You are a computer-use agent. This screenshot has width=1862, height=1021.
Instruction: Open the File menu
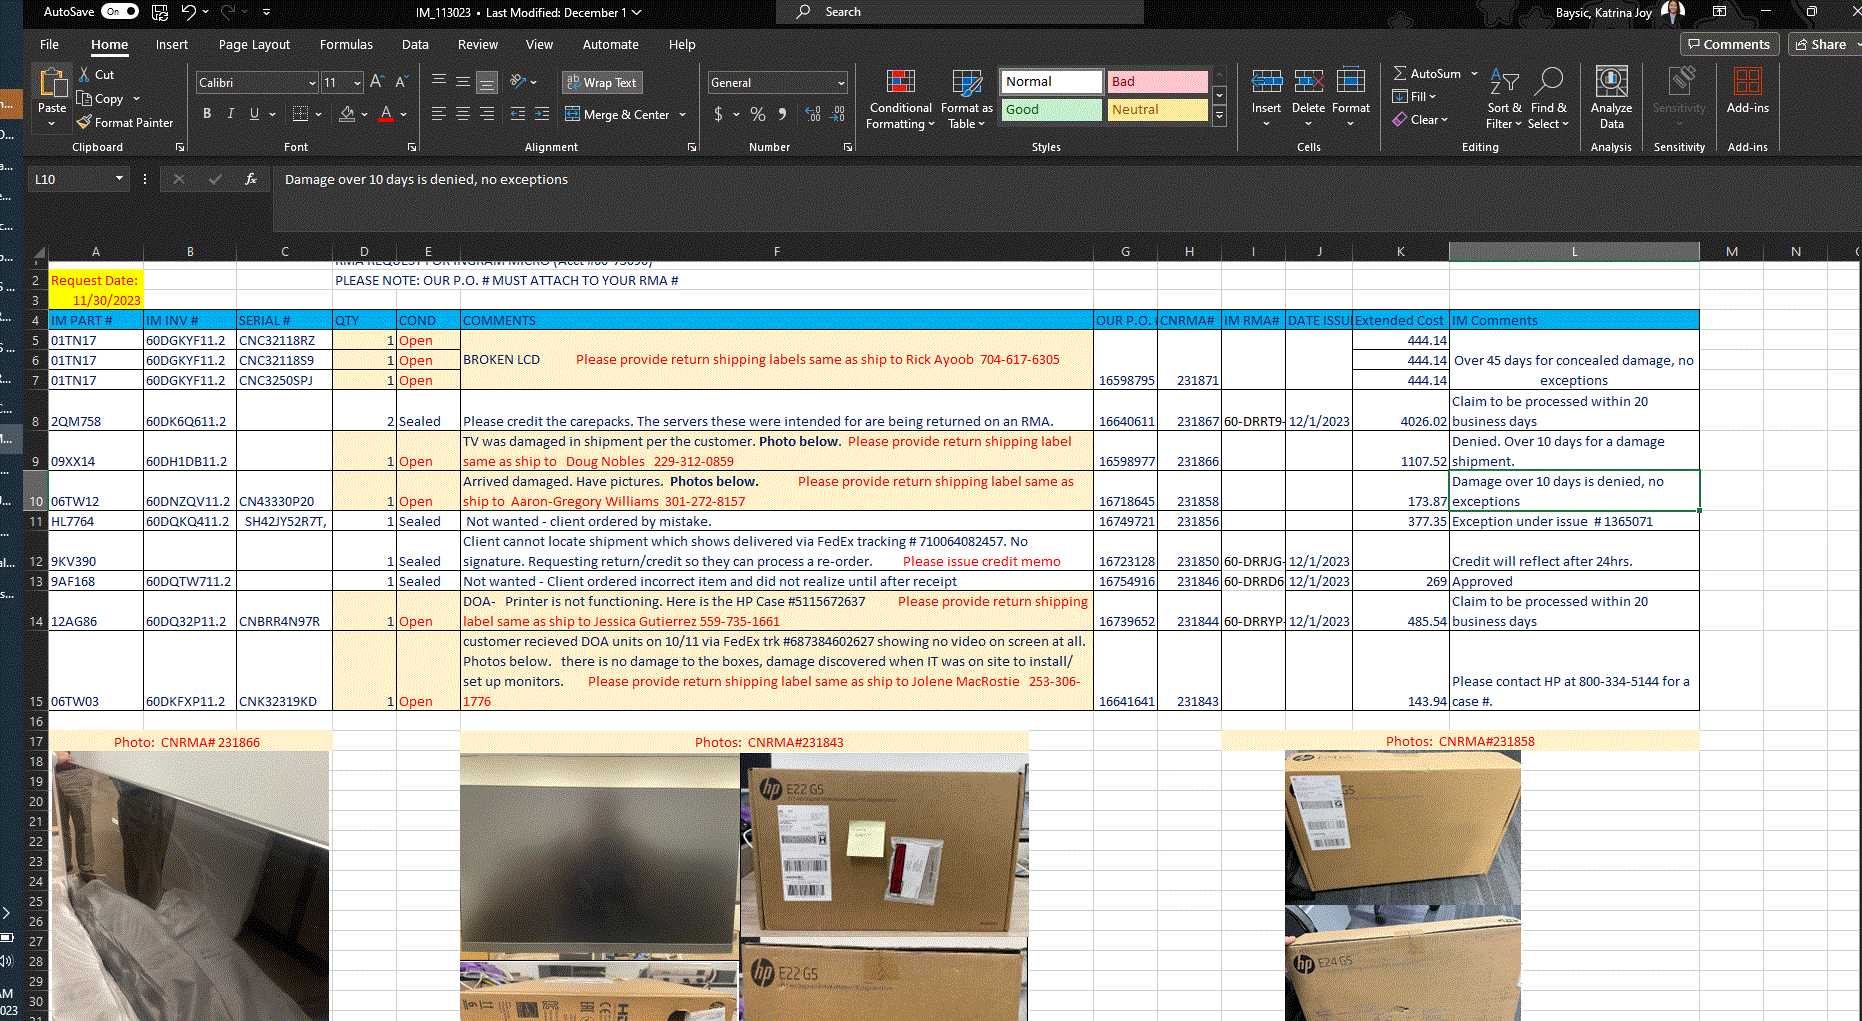pyautogui.click(x=49, y=45)
